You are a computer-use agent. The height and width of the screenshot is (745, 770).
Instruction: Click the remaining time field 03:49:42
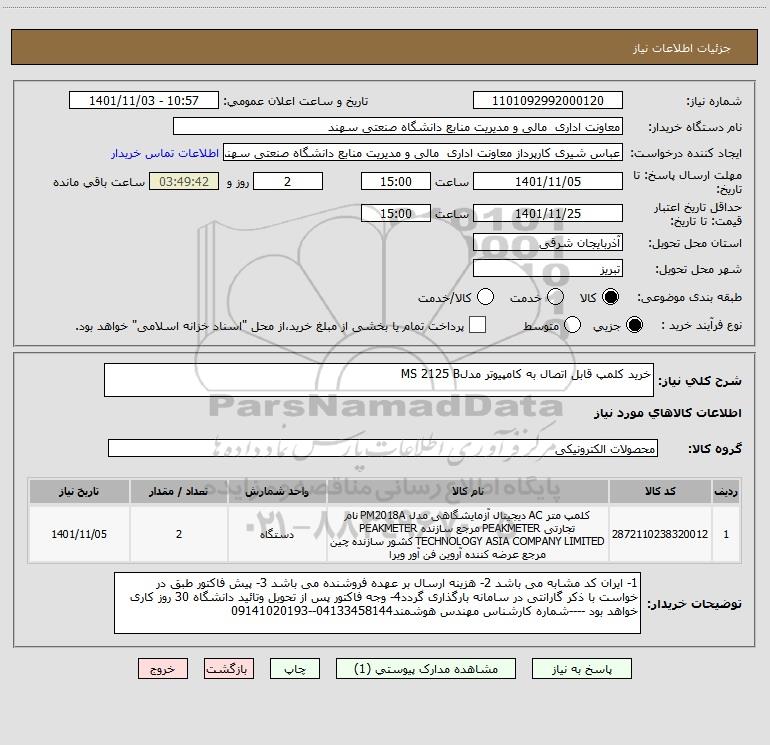coord(184,181)
